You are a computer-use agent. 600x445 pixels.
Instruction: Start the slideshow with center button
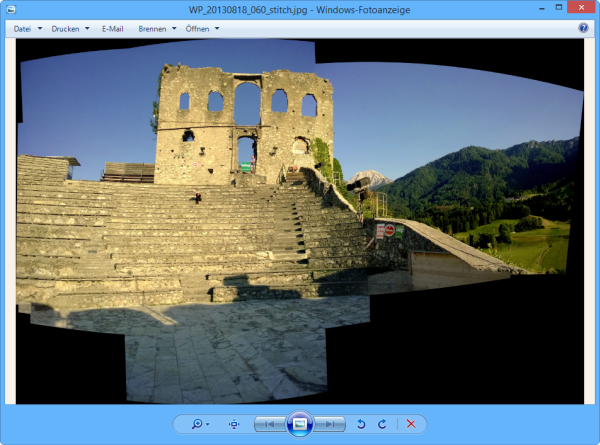point(300,424)
